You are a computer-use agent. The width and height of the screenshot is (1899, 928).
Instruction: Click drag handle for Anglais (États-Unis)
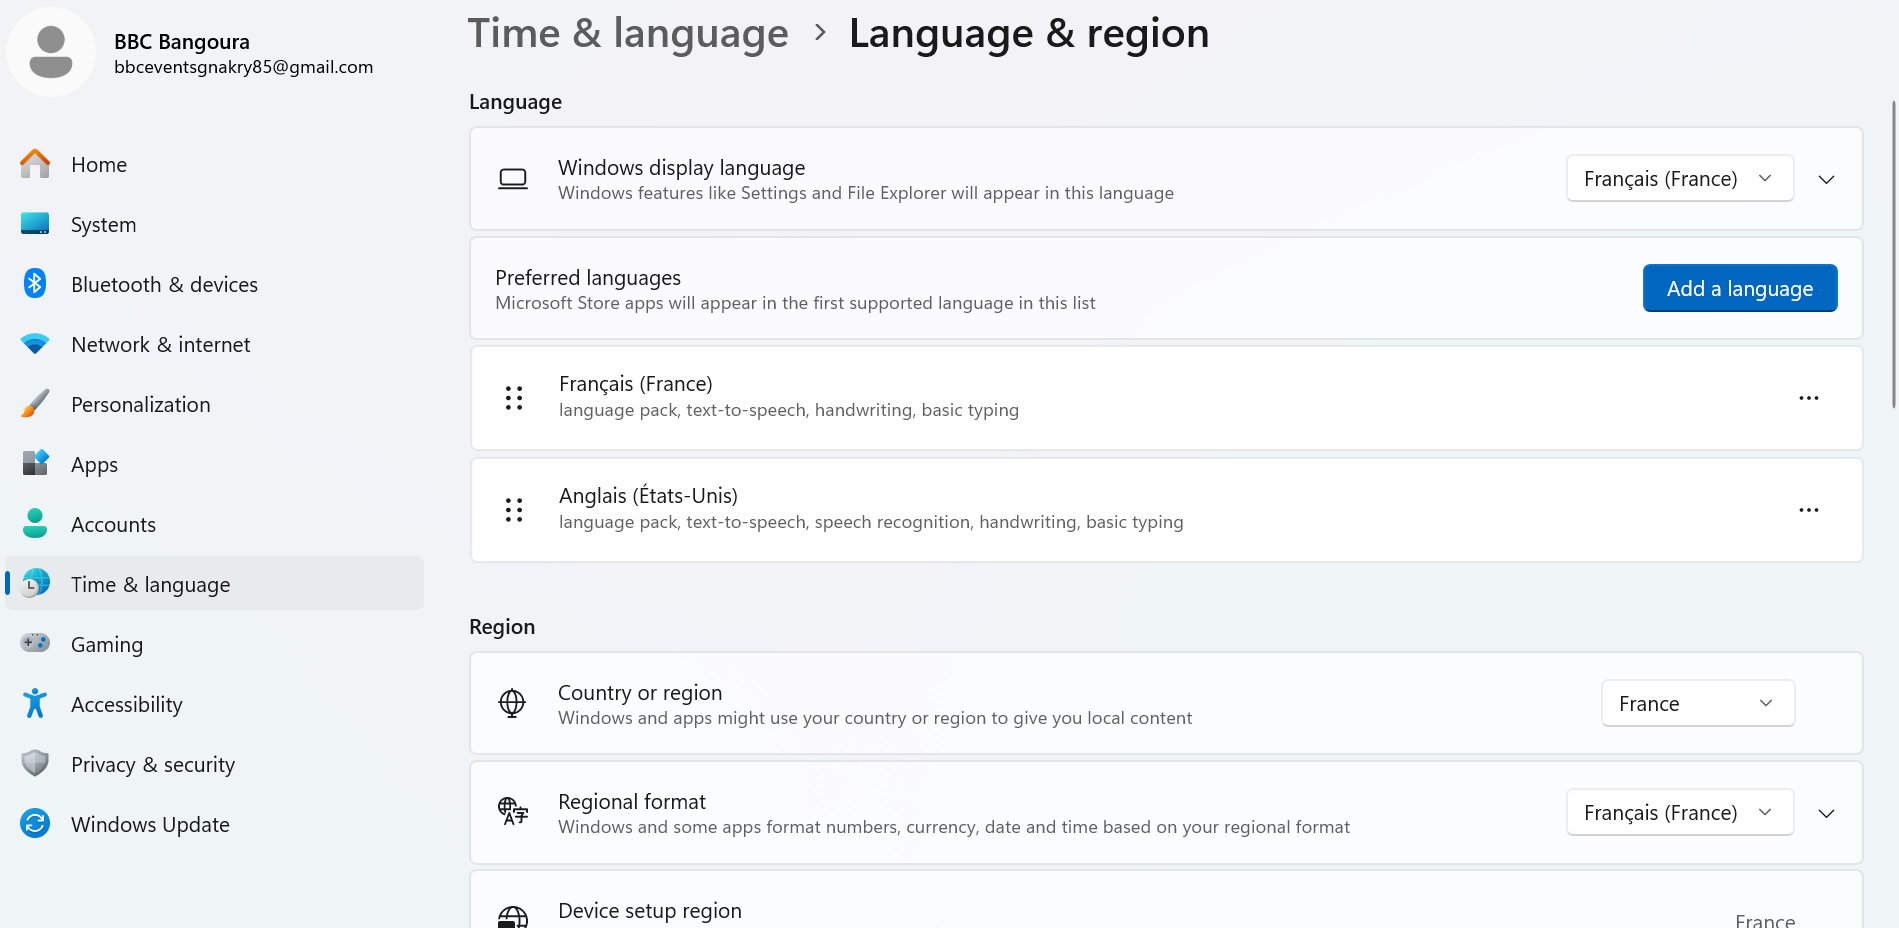[x=514, y=510]
